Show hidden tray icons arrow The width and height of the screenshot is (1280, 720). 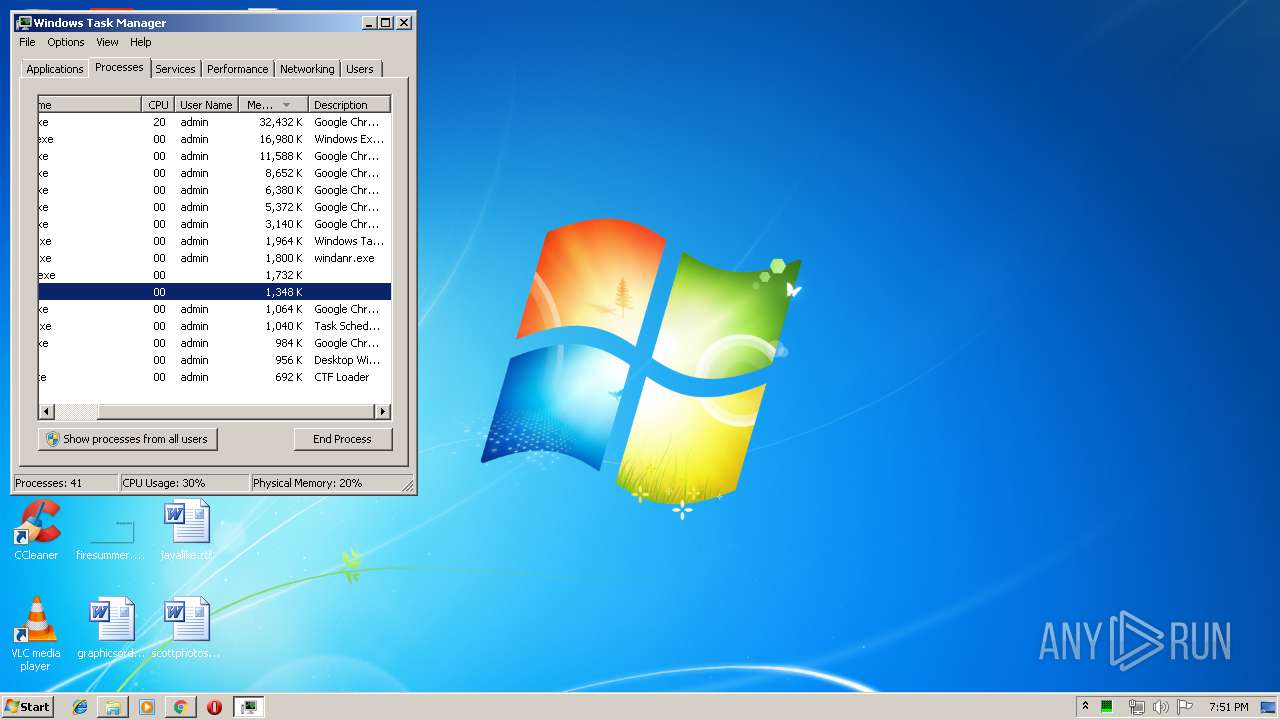(1085, 707)
